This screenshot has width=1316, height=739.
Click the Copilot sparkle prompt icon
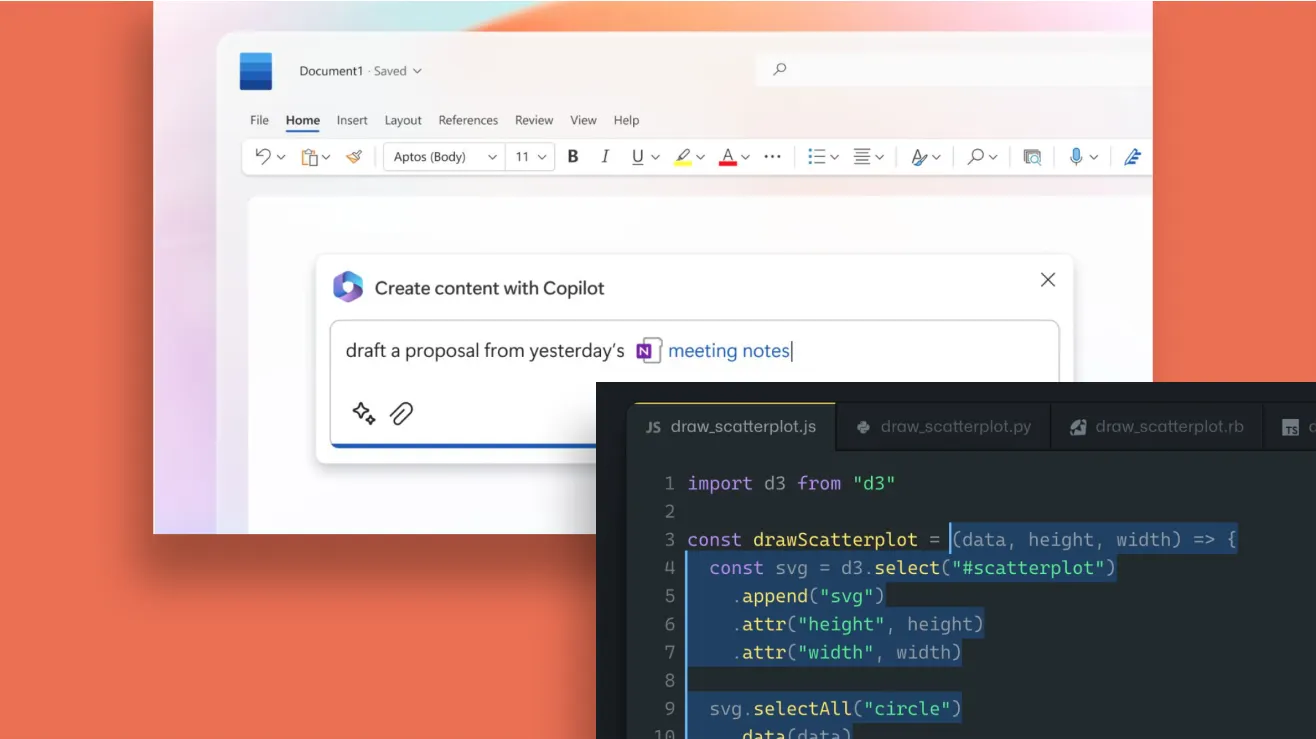[x=364, y=413]
